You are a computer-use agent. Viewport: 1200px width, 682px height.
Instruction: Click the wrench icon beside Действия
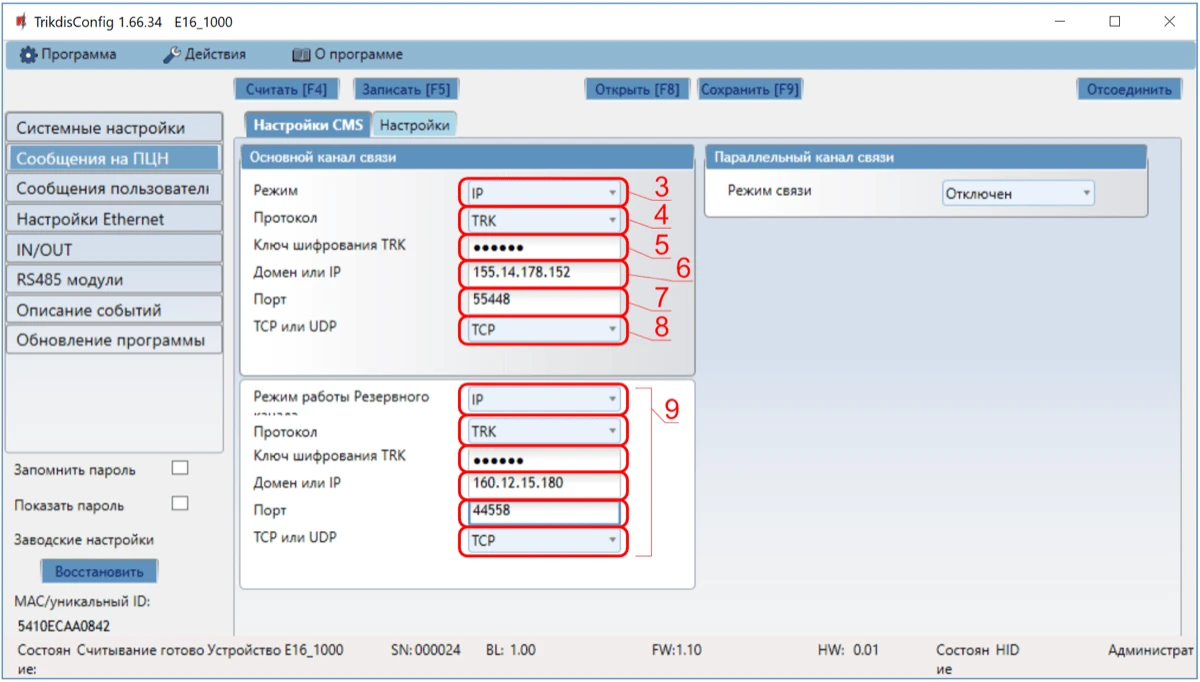[x=172, y=55]
